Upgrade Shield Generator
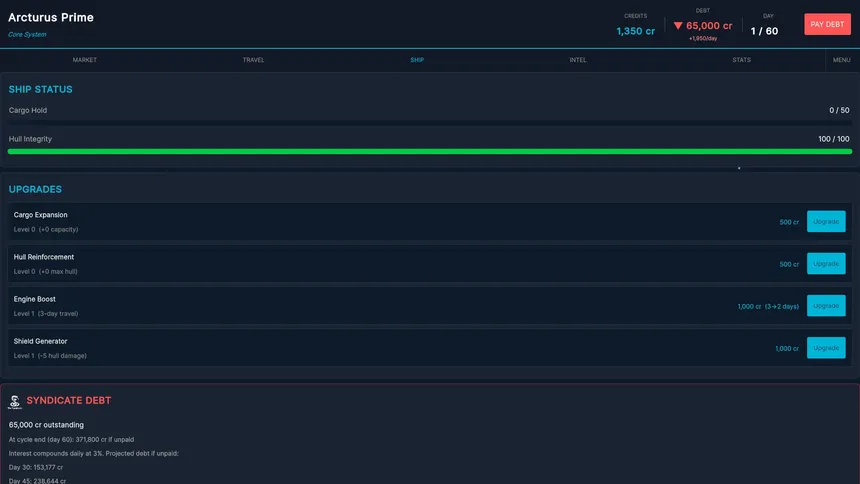 [826, 348]
